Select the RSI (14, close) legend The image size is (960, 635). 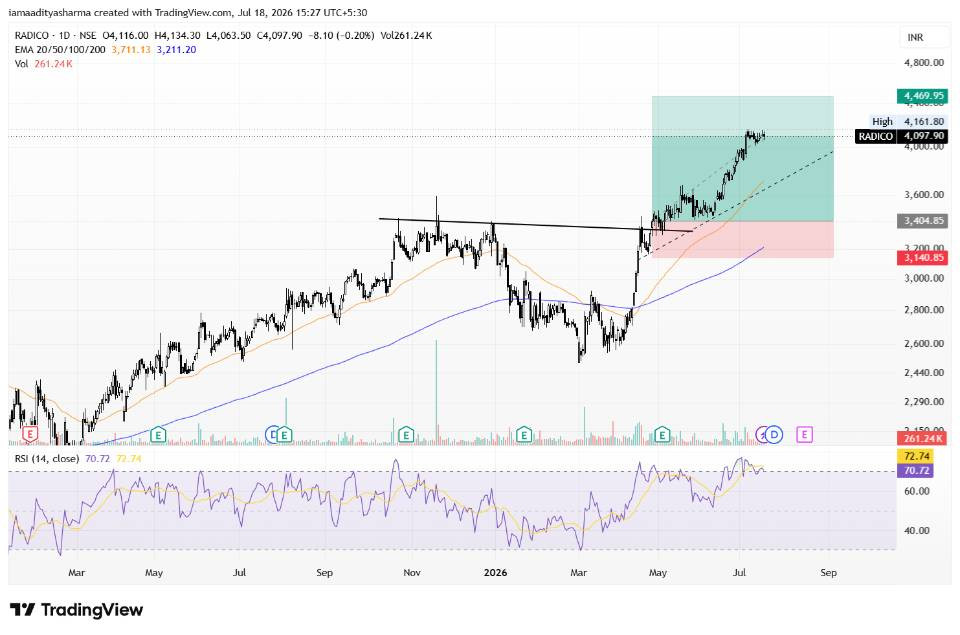(47, 458)
